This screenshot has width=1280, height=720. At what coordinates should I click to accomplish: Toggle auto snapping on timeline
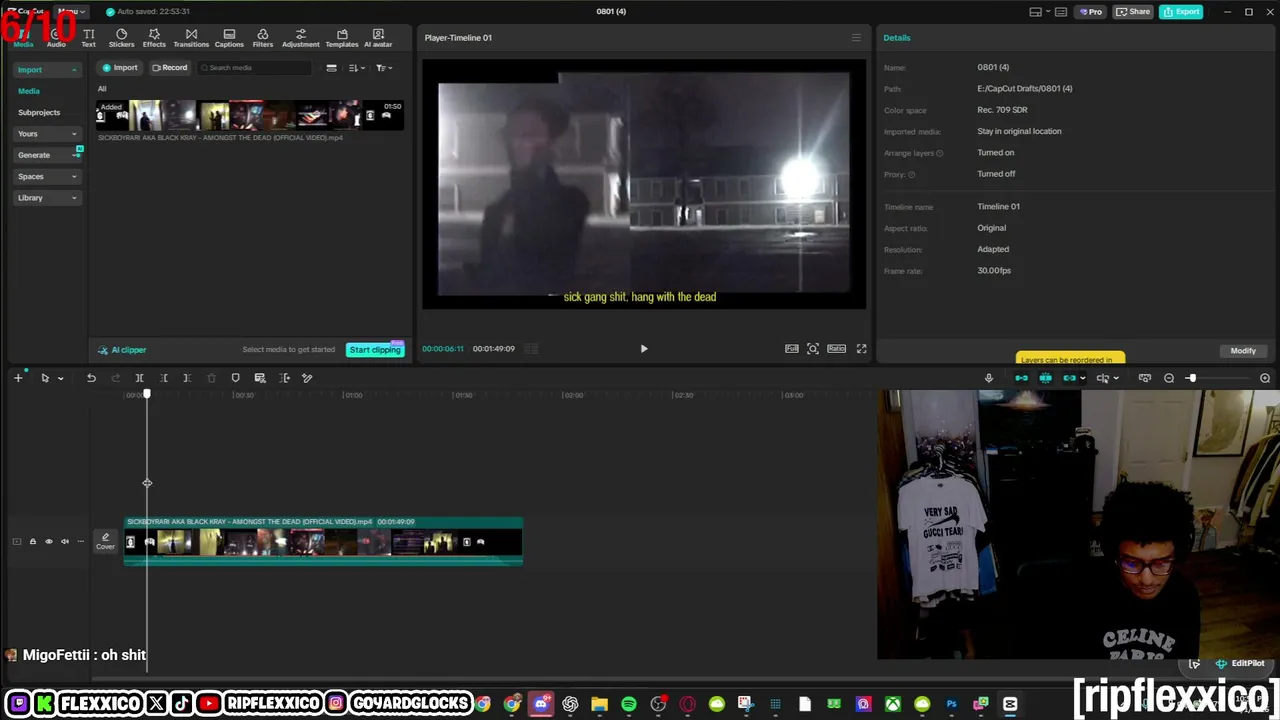coord(1045,378)
